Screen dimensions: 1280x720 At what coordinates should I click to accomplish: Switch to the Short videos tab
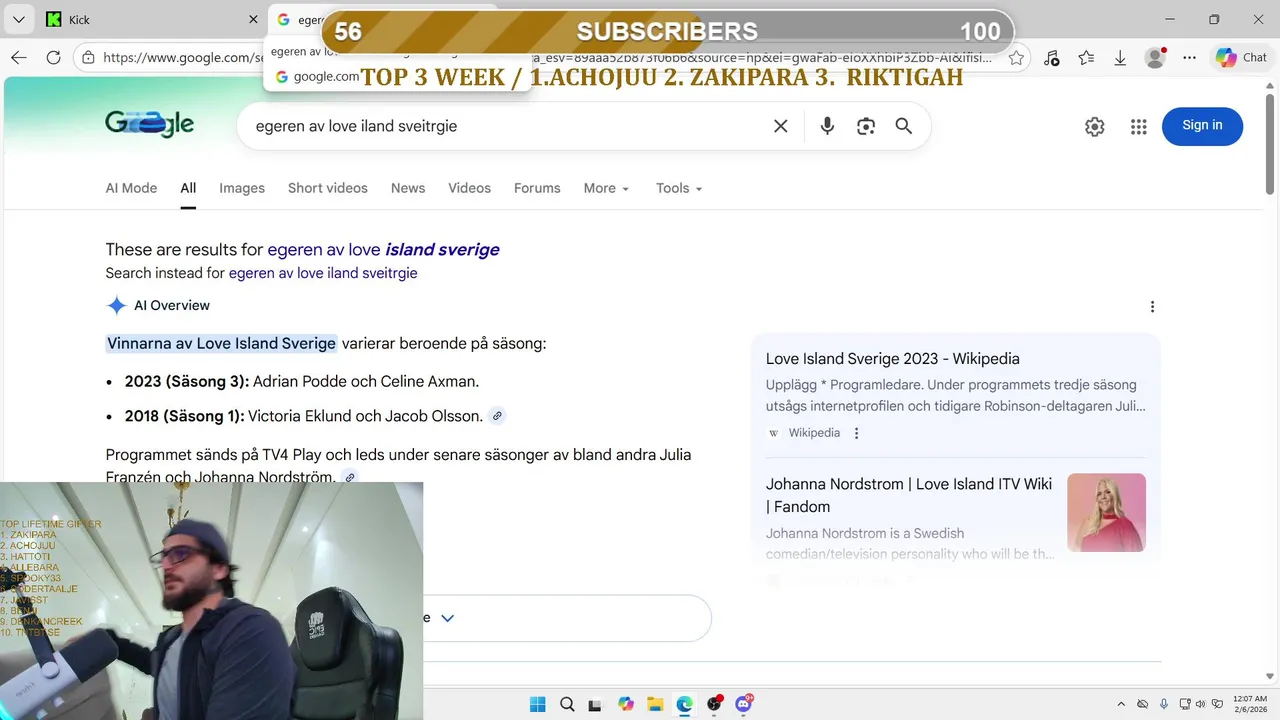pyautogui.click(x=328, y=188)
